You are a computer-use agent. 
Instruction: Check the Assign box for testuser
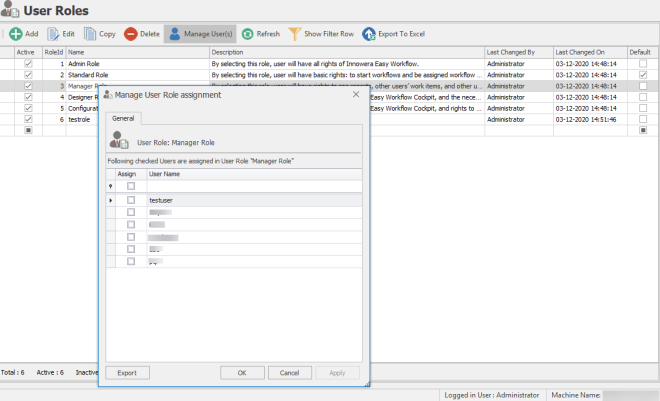[131, 200]
